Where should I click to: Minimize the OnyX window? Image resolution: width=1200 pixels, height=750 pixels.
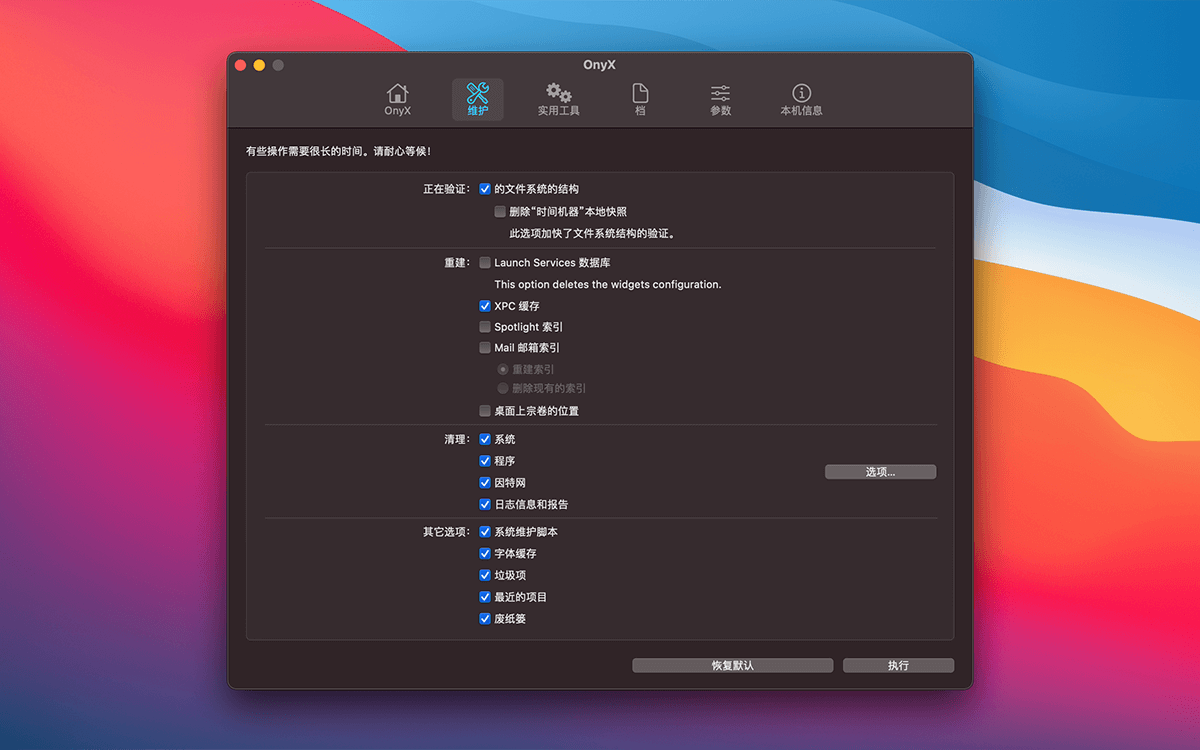pyautogui.click(x=259, y=65)
